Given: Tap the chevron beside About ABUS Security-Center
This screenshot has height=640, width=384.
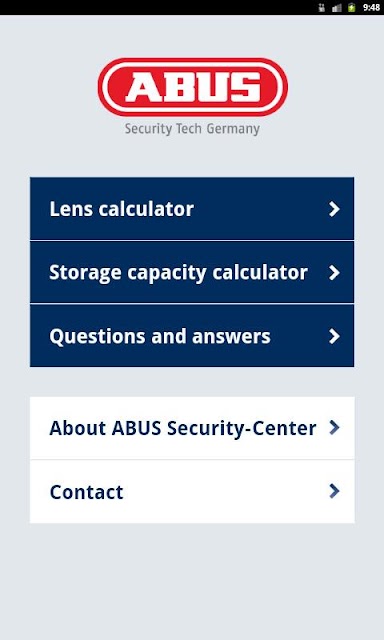Looking at the screenshot, I should 334,427.
